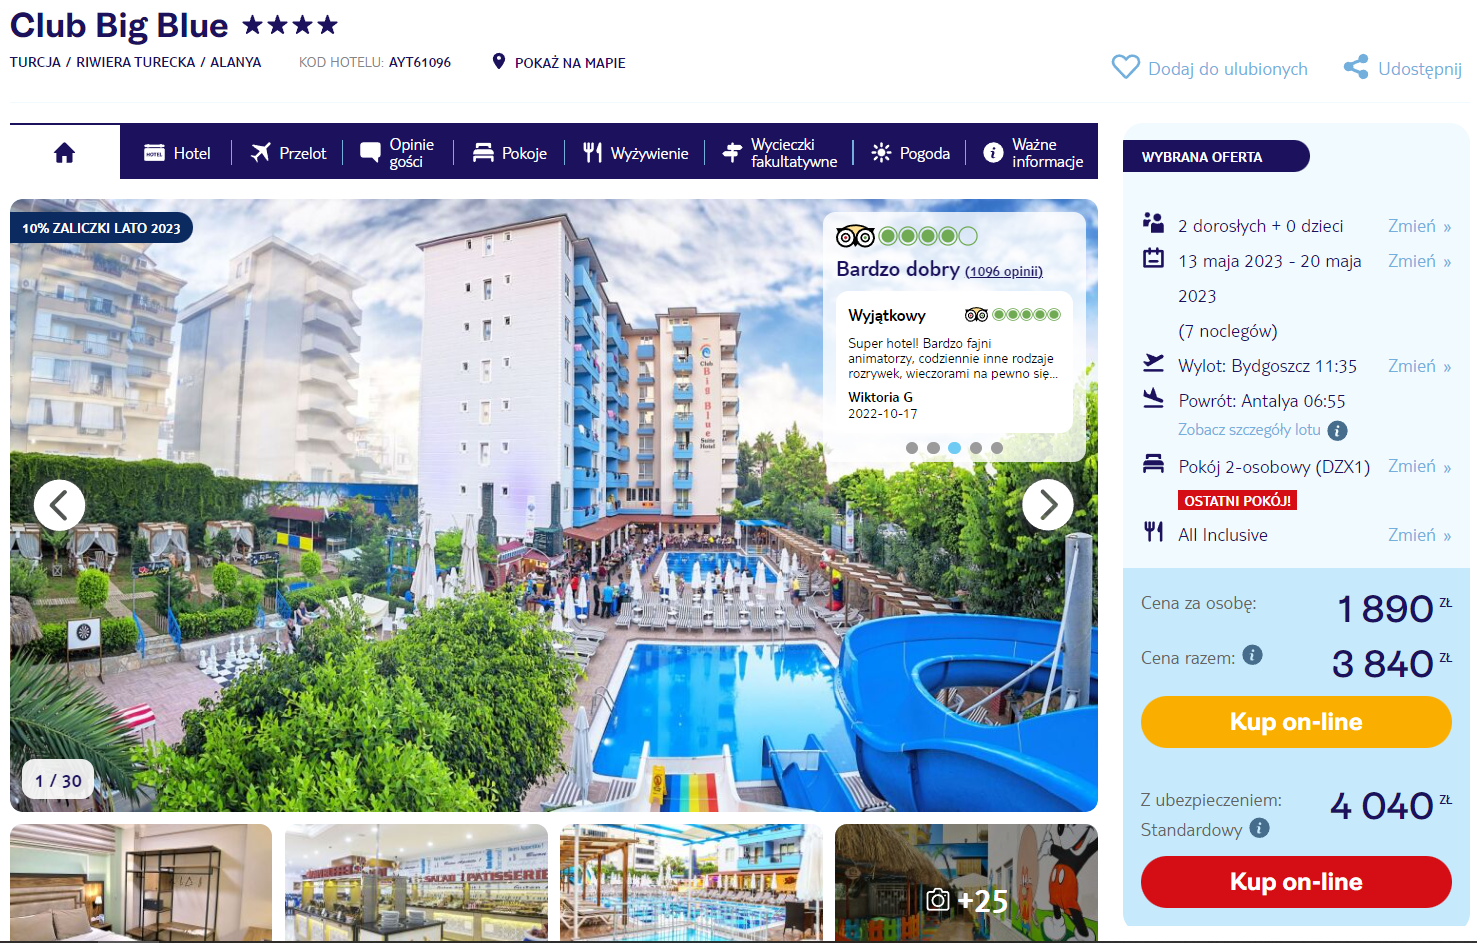Open the Opinie gości tab
The image size is (1477, 943).
[x=397, y=153]
